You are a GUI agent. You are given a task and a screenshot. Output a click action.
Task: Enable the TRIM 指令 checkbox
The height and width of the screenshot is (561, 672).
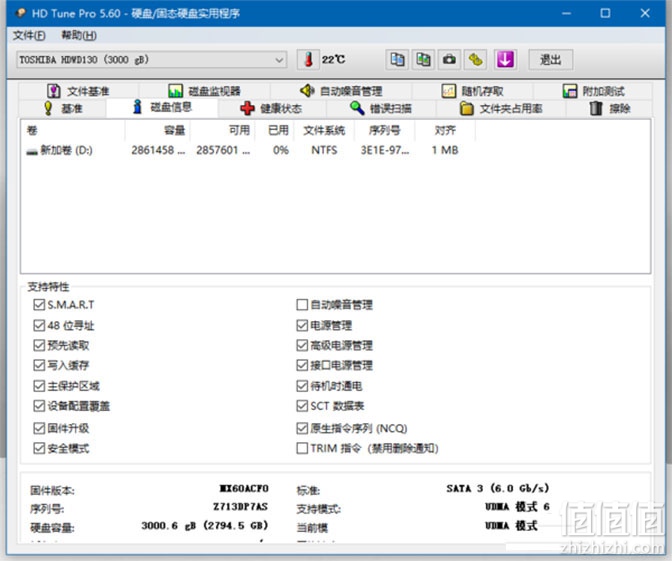point(302,448)
